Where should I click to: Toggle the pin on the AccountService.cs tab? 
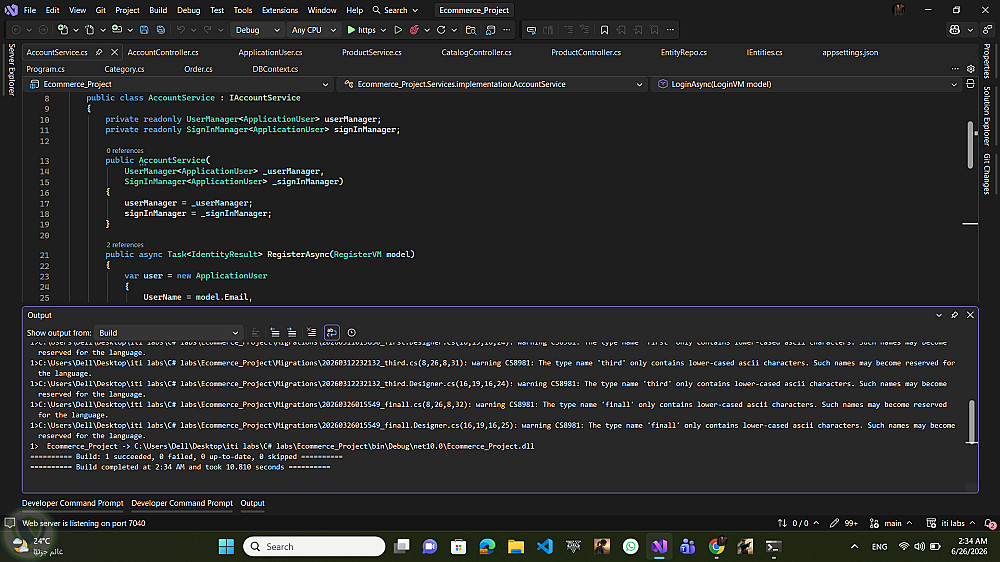coord(99,52)
